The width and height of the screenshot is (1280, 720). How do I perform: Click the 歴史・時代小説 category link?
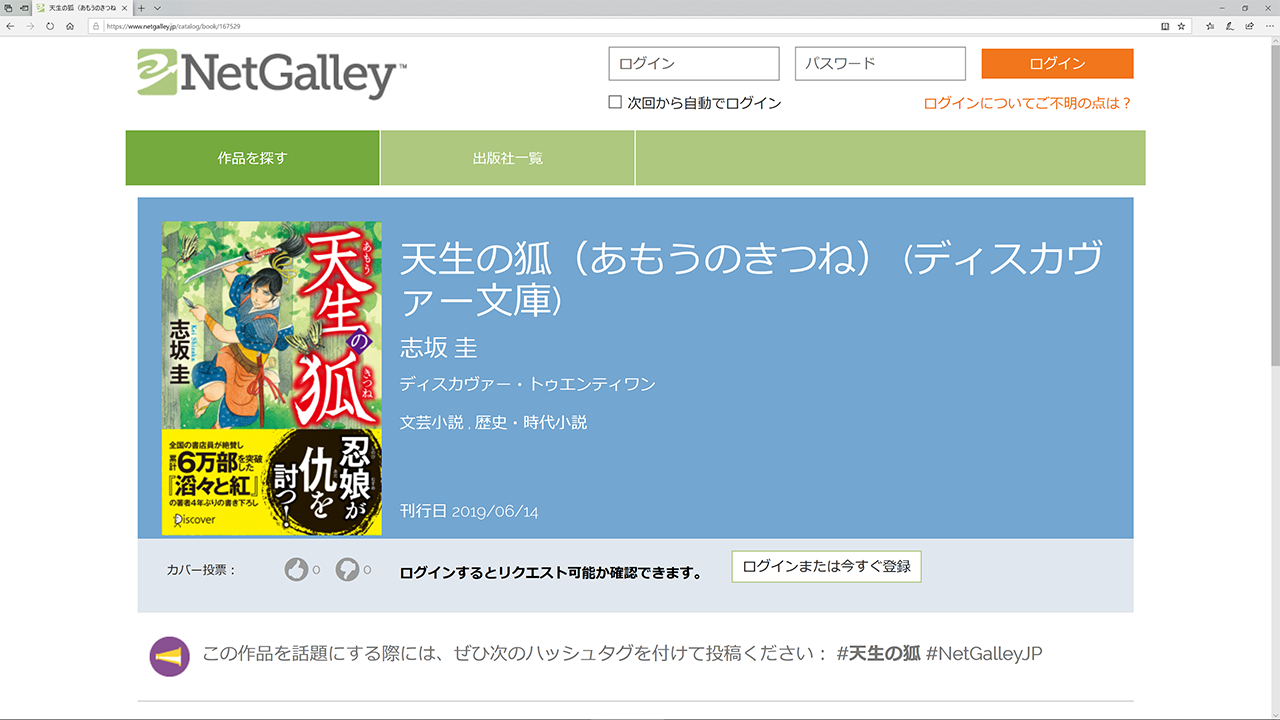click(x=530, y=422)
